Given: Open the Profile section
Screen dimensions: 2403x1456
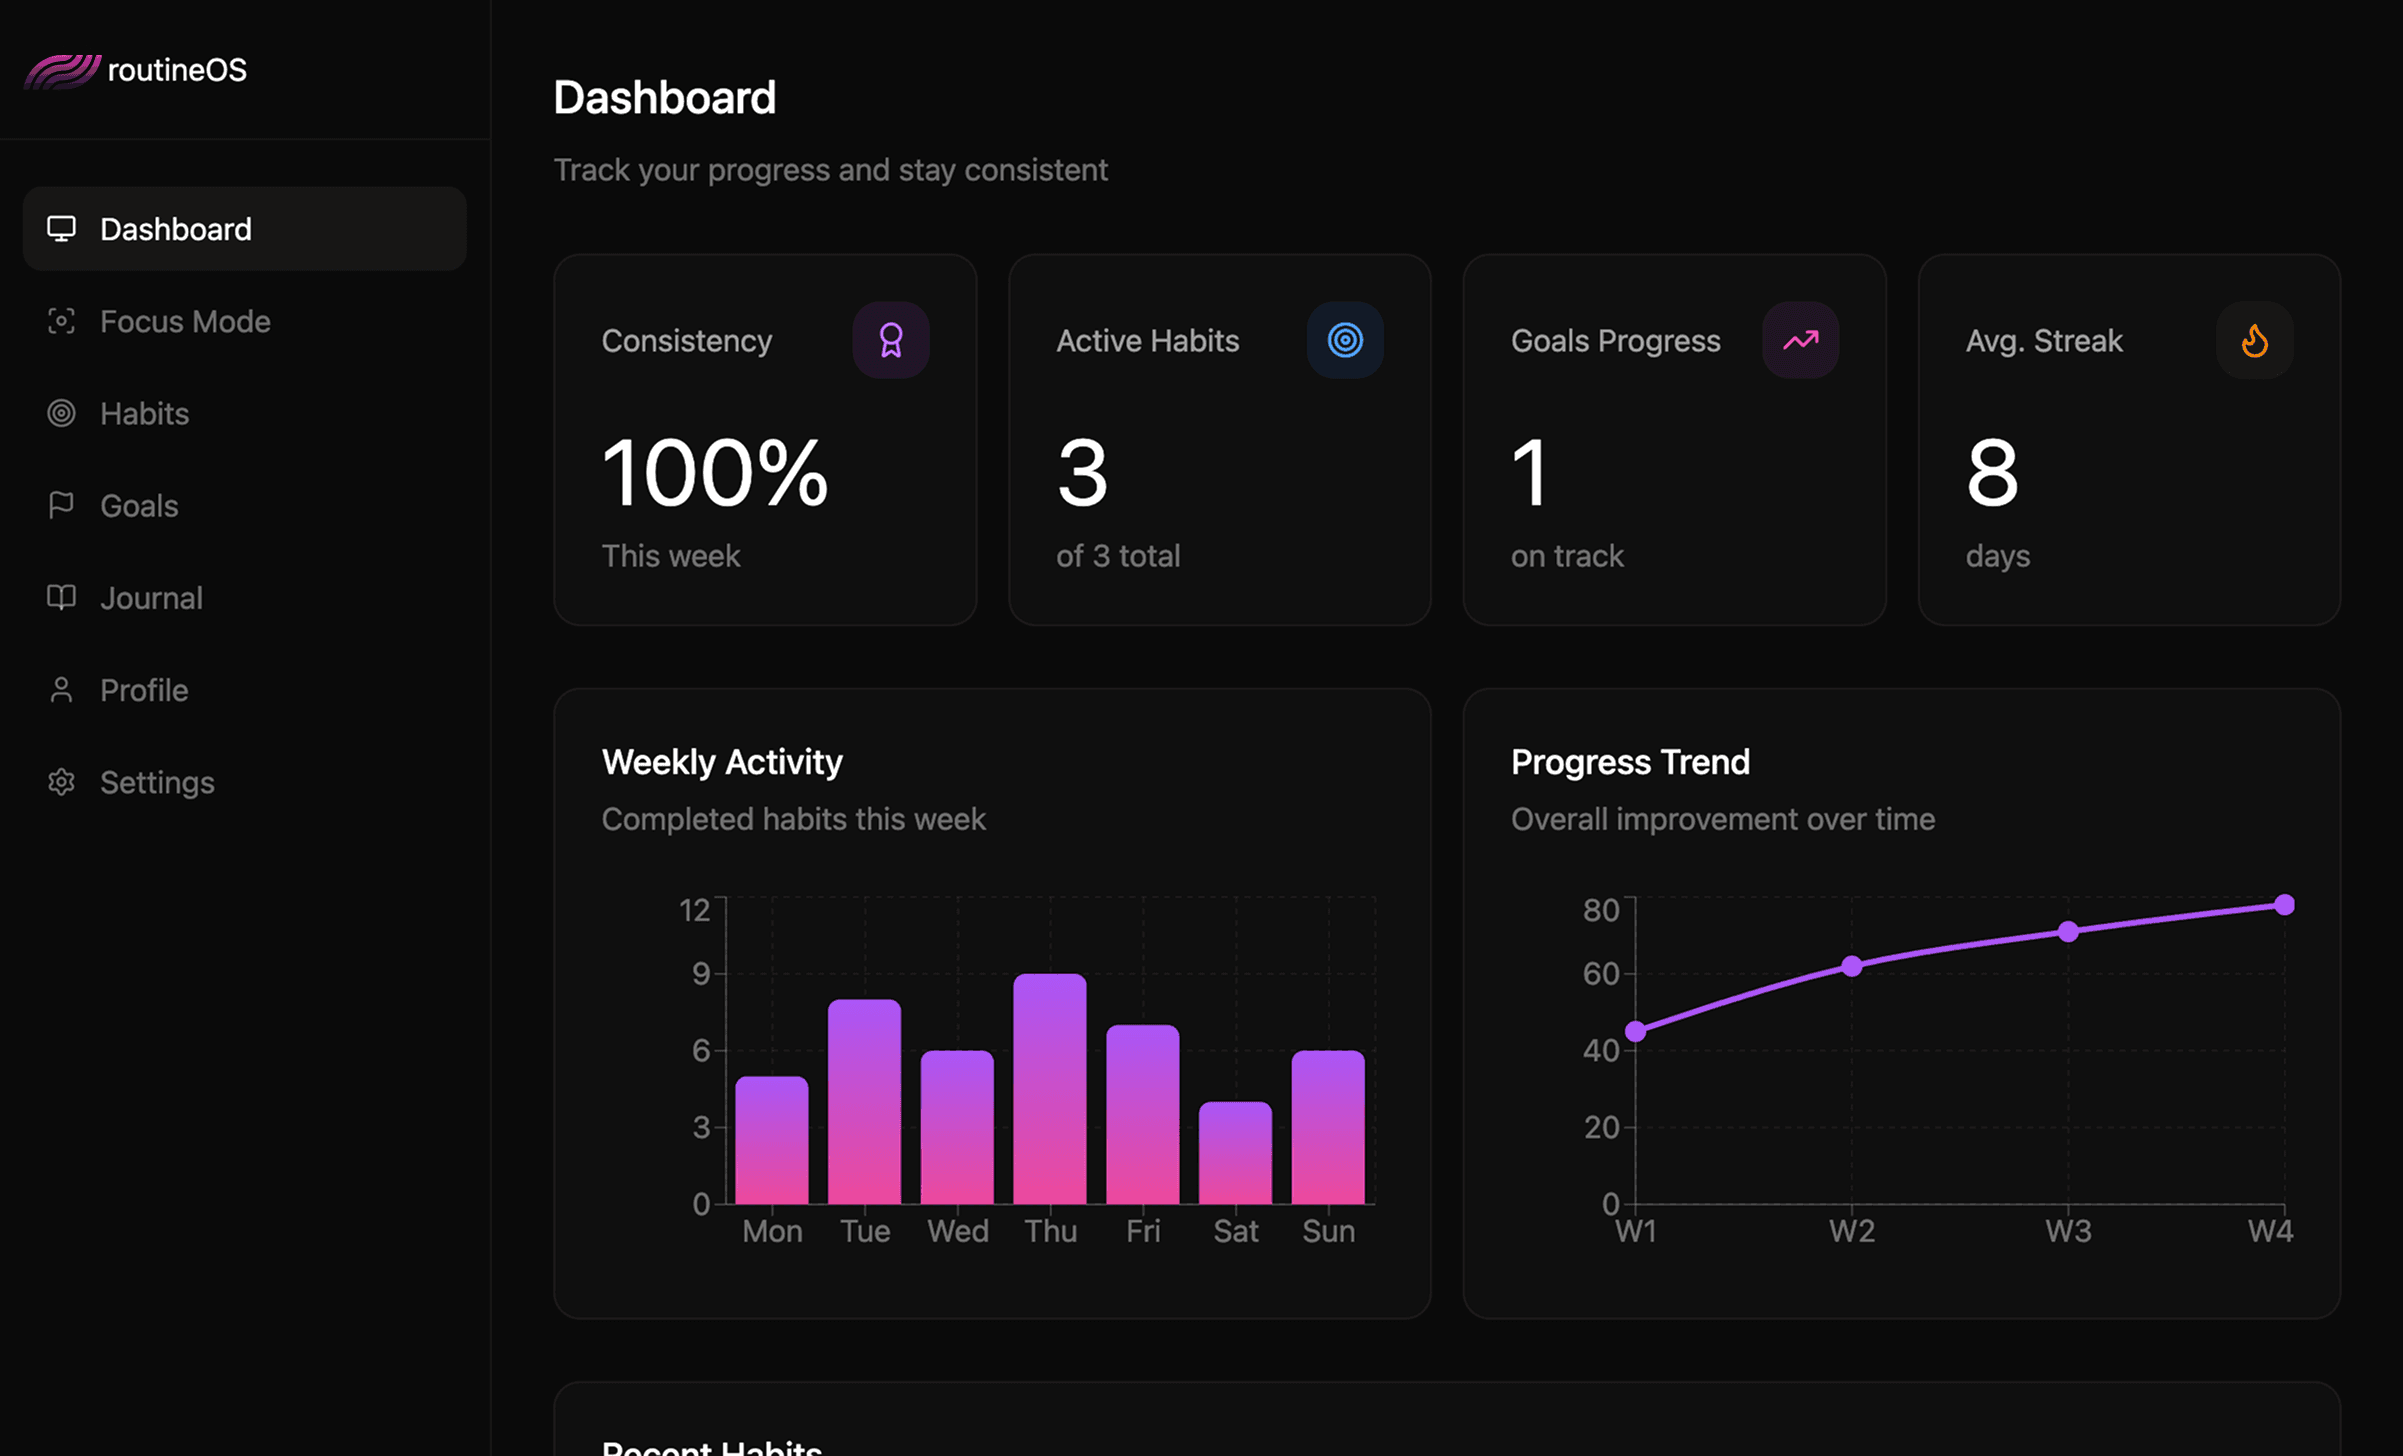Looking at the screenshot, I should coord(144,690).
